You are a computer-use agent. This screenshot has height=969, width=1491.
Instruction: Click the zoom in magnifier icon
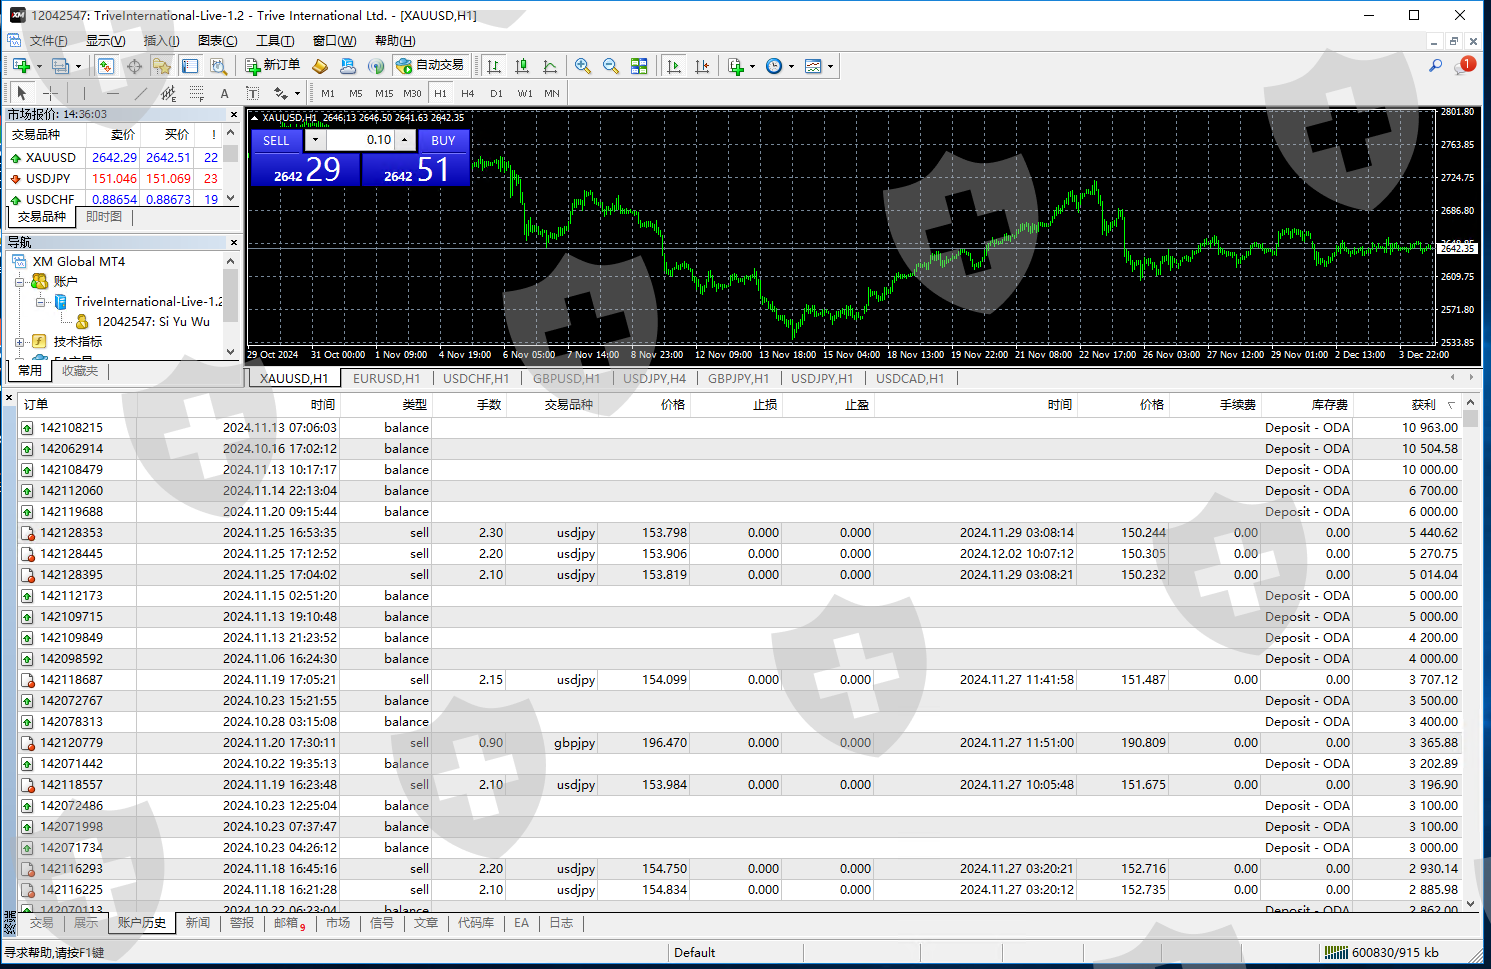click(x=582, y=66)
